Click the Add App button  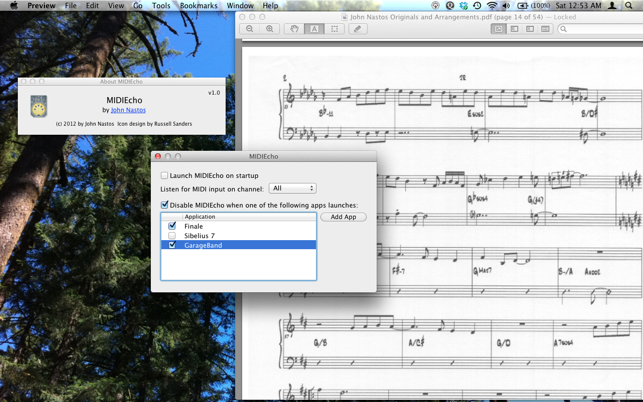(343, 217)
